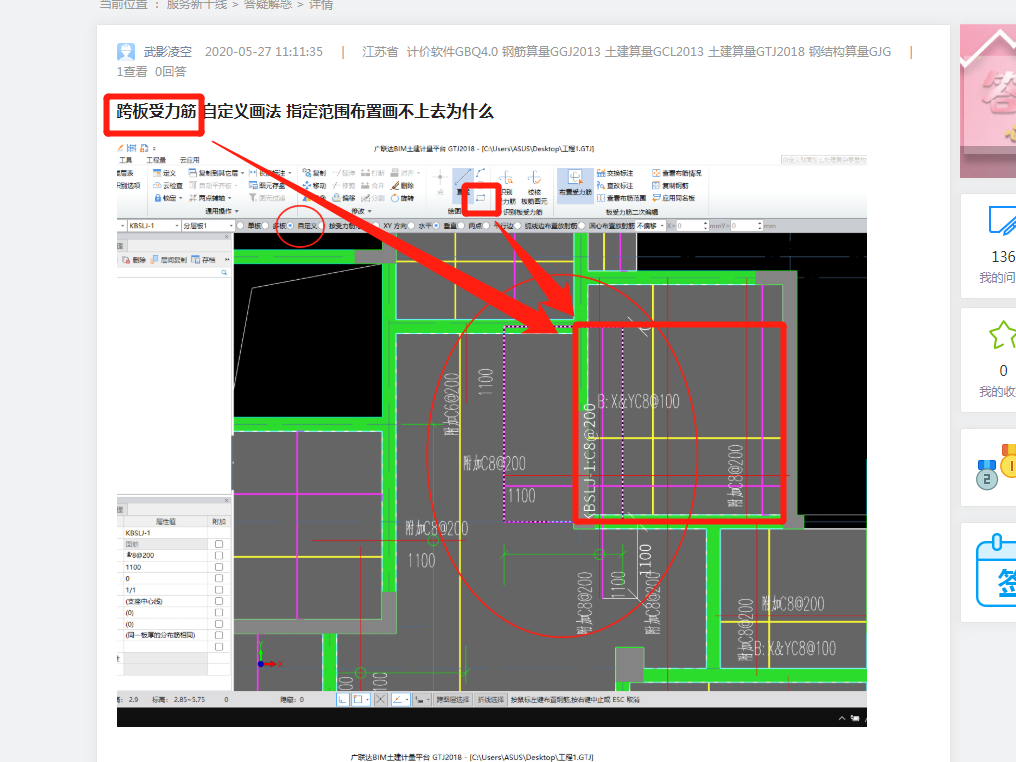Go to 服务新干线 in the breadcrumb
This screenshot has height=762, width=1016.
click(x=197, y=5)
